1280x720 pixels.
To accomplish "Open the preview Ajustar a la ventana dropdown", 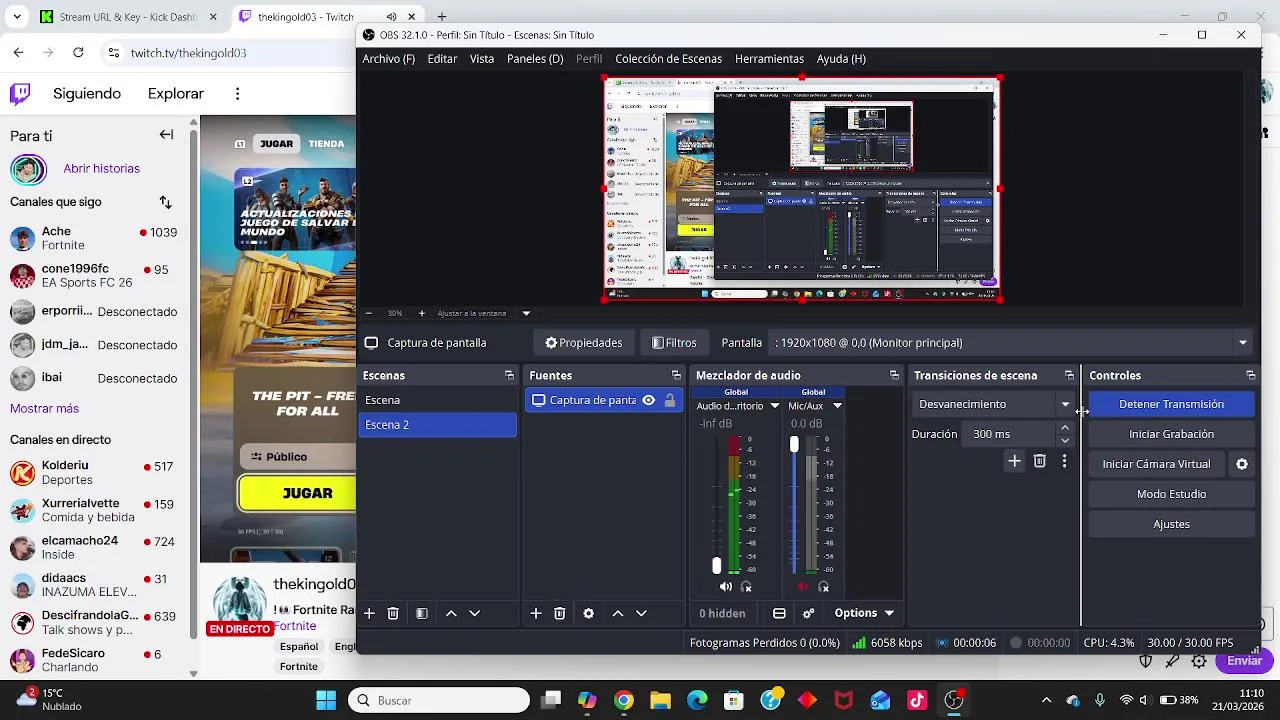I will coord(526,313).
